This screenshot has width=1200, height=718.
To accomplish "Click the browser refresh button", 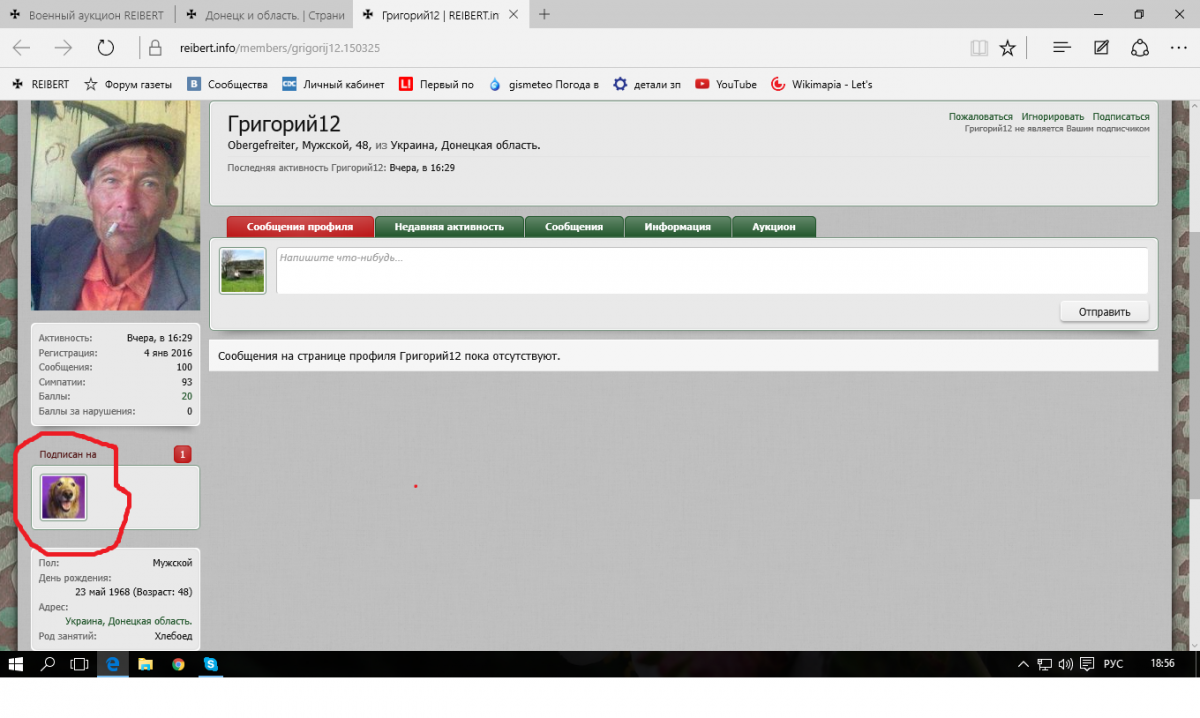I will coord(106,48).
